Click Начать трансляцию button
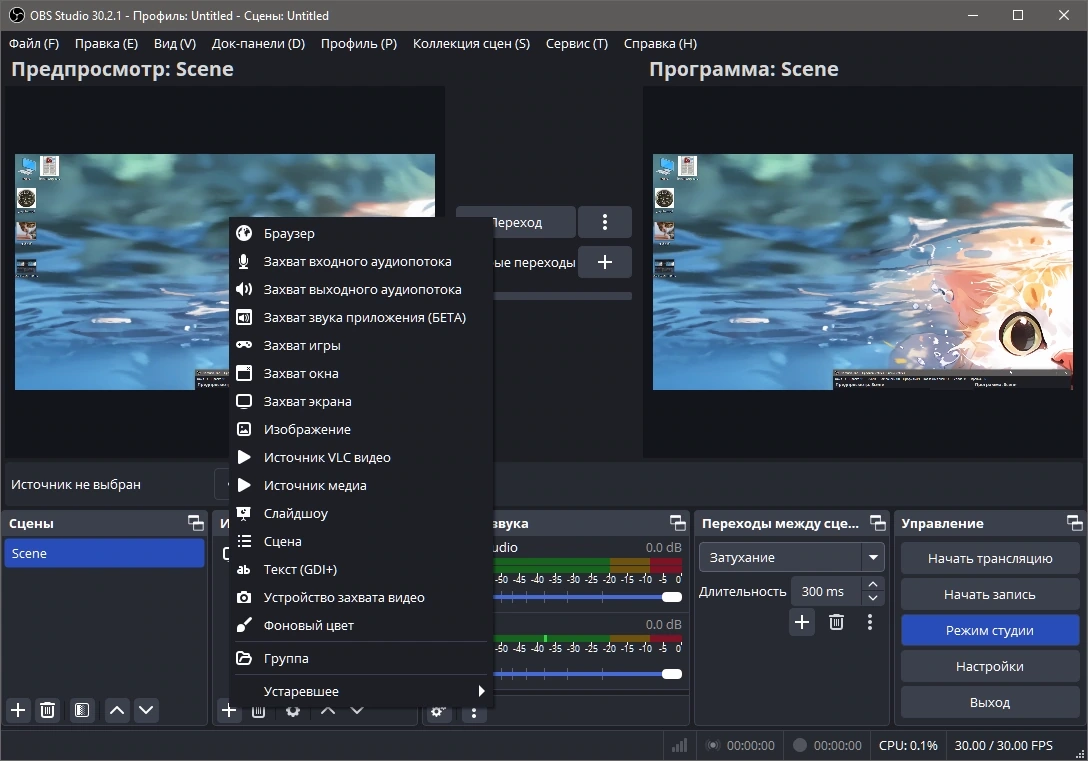 point(990,558)
